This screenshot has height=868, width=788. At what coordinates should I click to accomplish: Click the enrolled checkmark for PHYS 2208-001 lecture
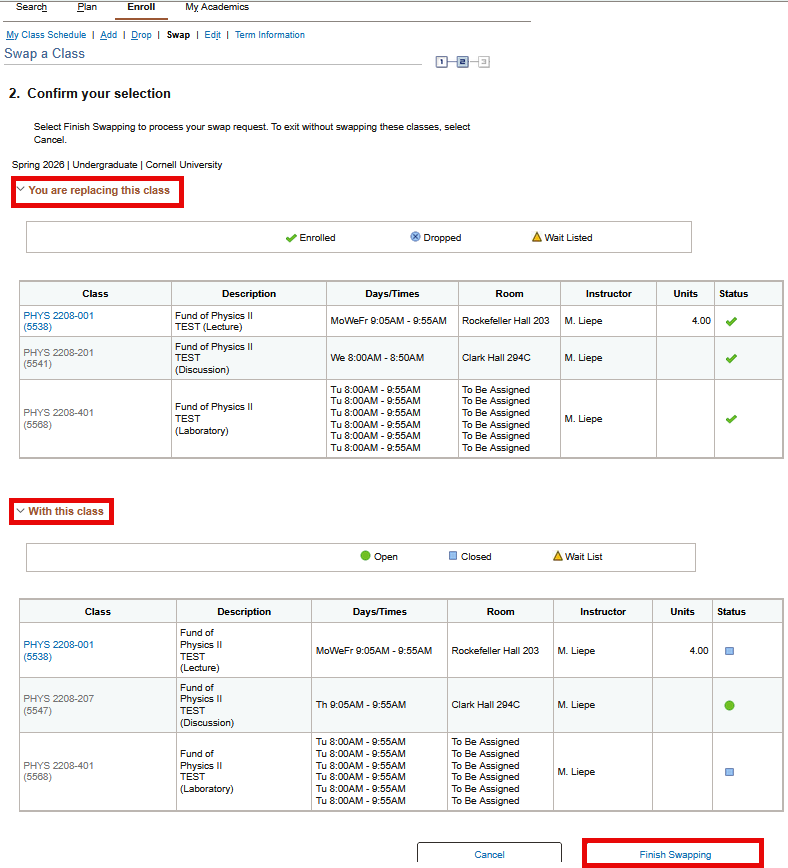730,321
